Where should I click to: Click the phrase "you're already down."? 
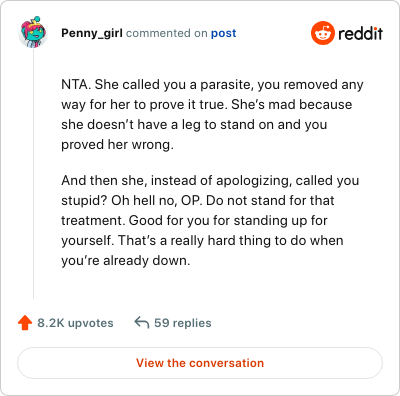(126, 260)
